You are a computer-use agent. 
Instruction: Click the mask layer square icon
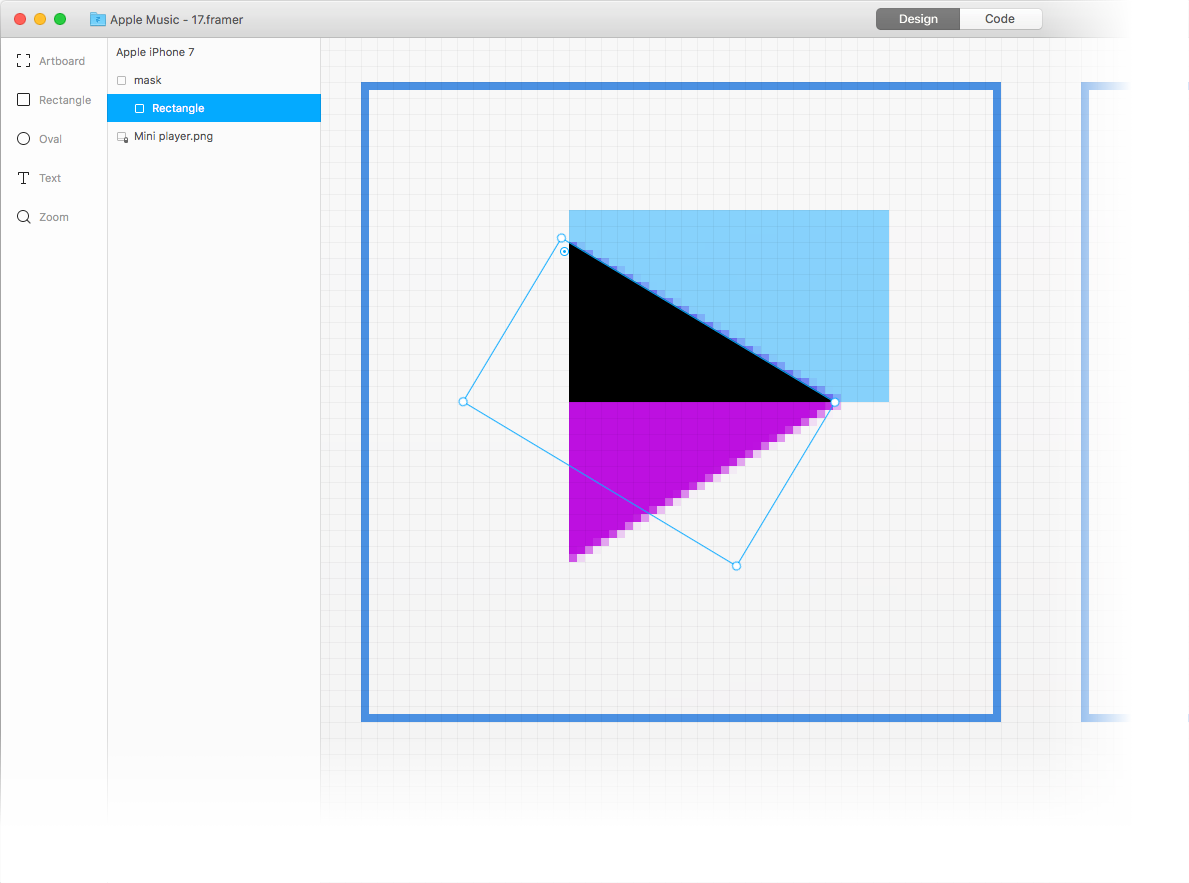point(121,80)
